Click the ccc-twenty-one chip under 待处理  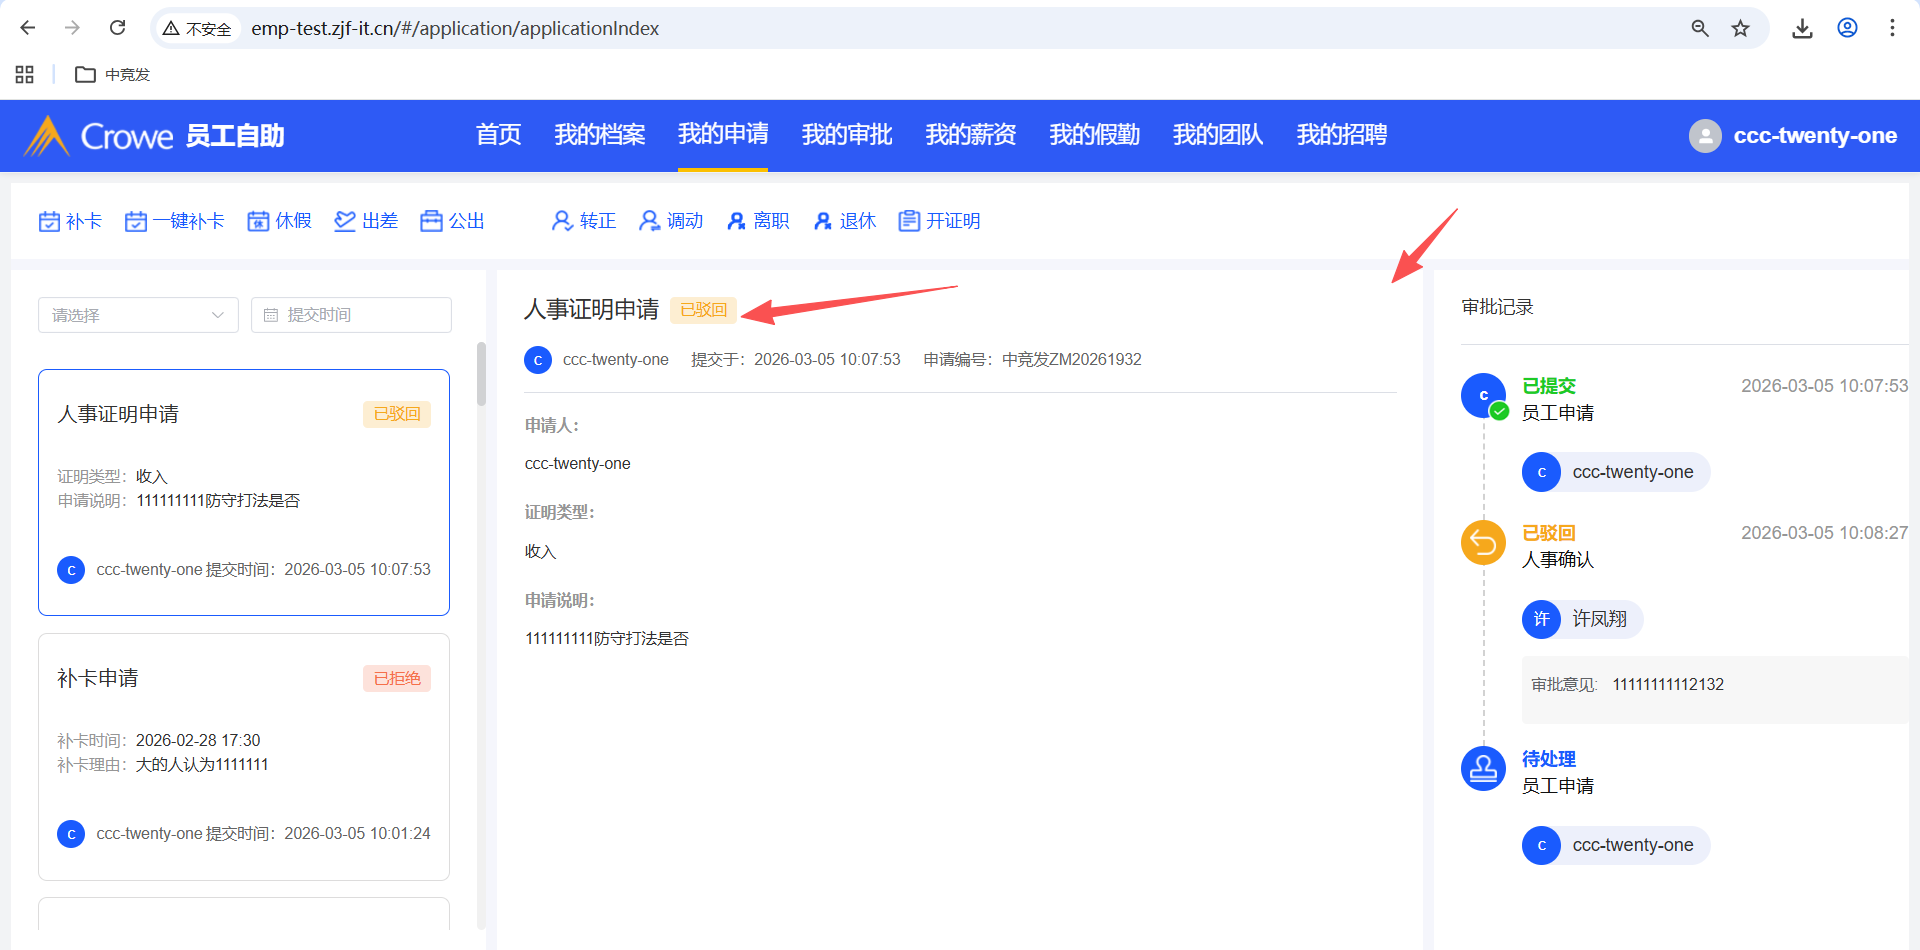pos(1616,845)
